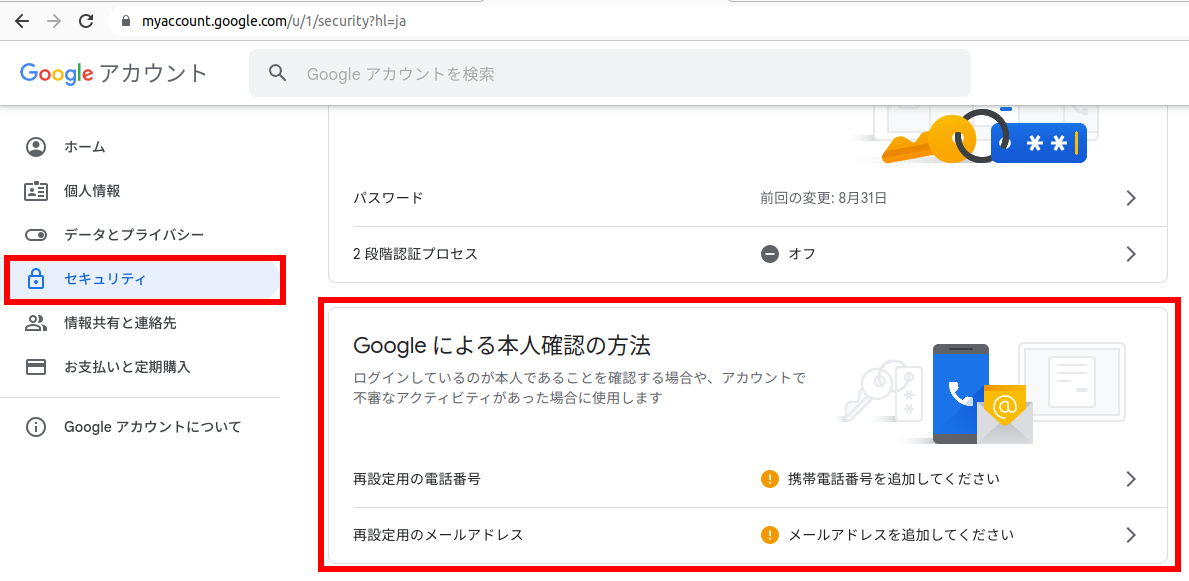Expand 再設定用のメールアドレス row arrow
Image resolution: width=1189 pixels, height=581 pixels.
coord(1131,535)
